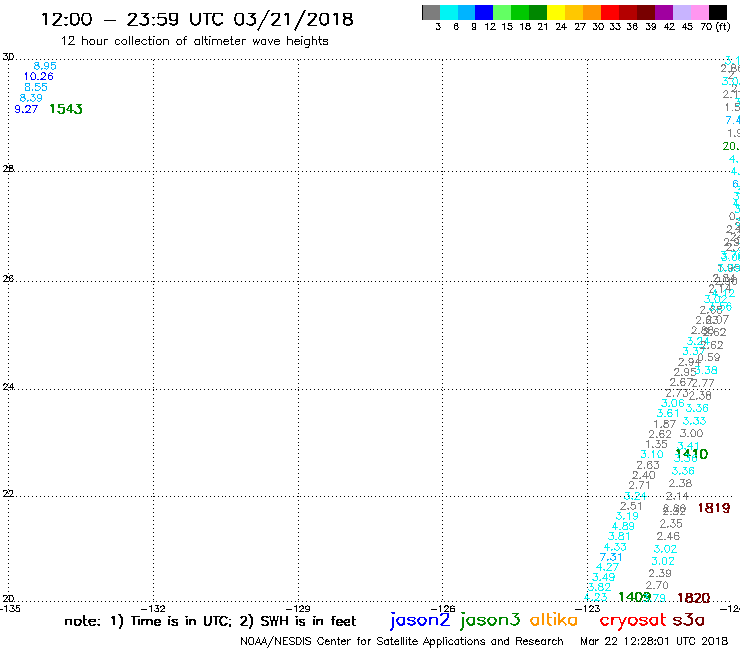The height and width of the screenshot is (650, 740).
Task: Click the '-123' longitude axis label
Action: [588, 608]
